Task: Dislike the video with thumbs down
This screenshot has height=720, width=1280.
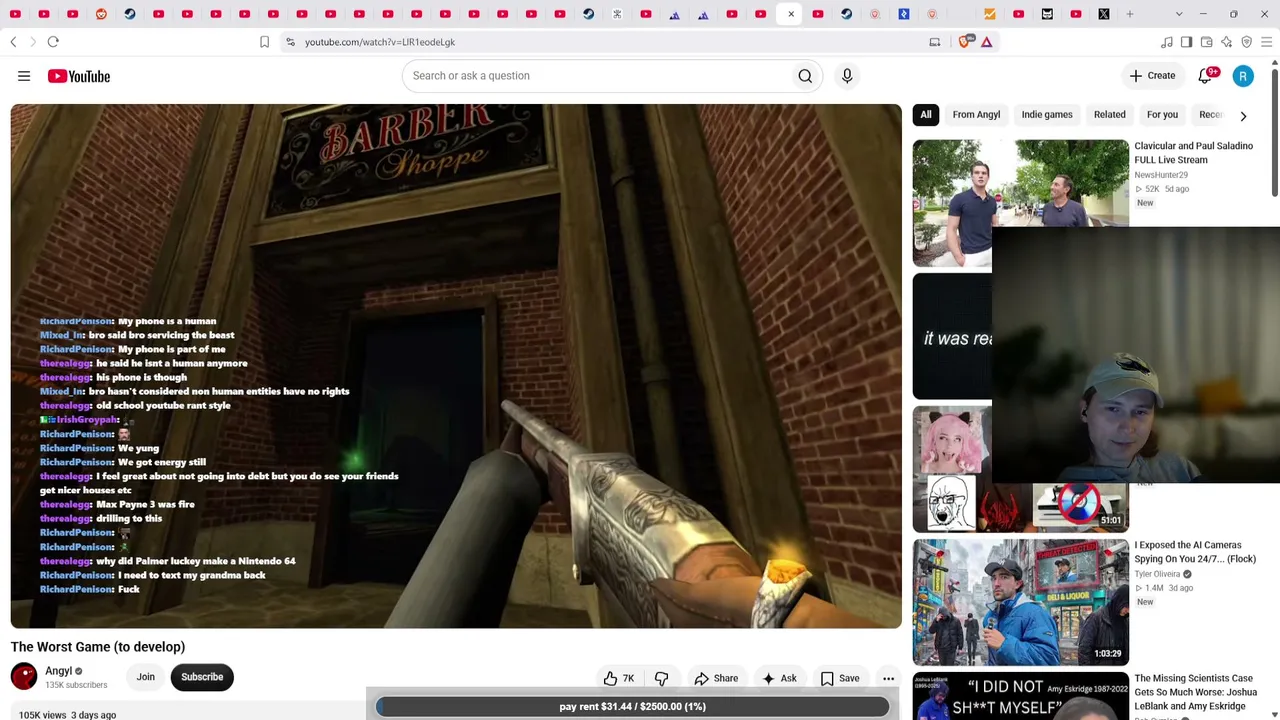Action: tap(661, 678)
